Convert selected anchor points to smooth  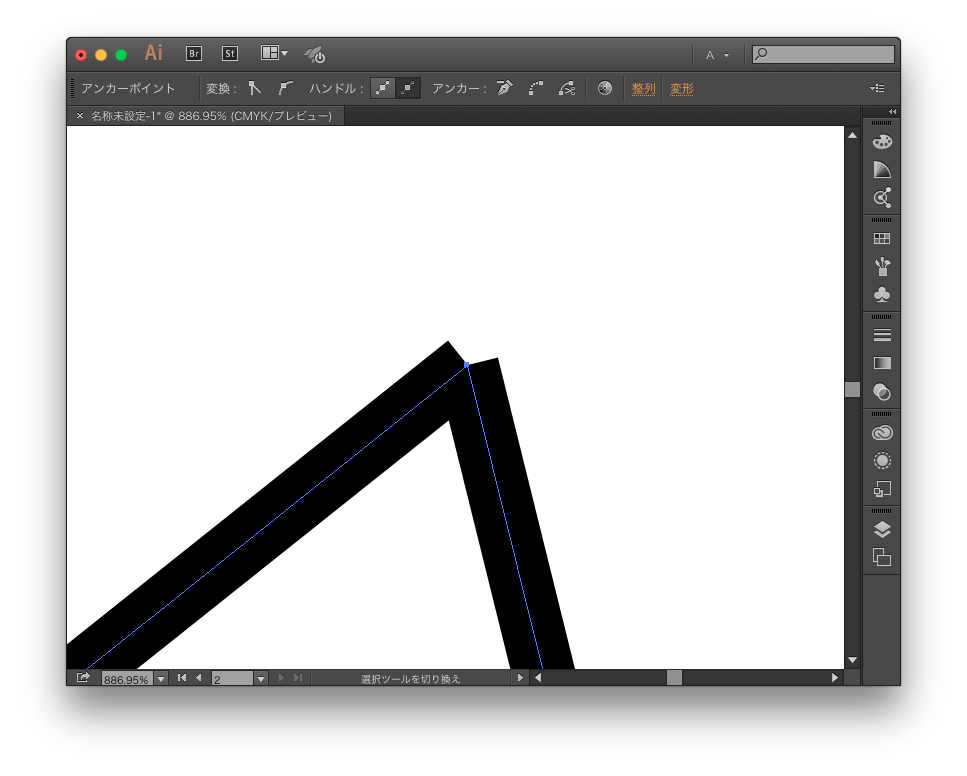(284, 88)
